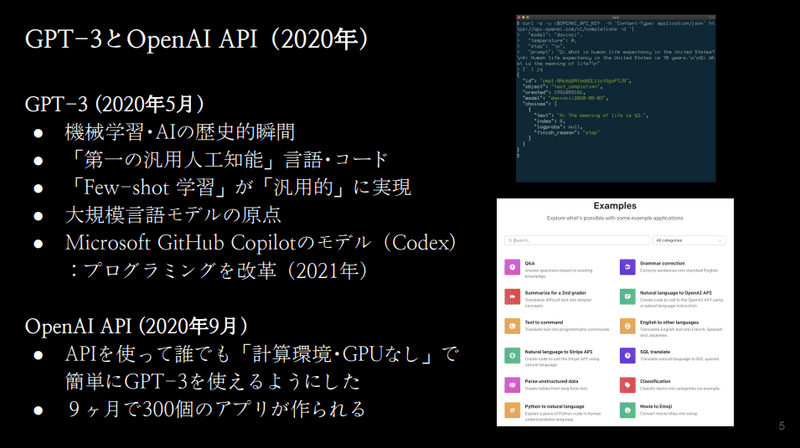Click the Natural language to OpenAI API icon
This screenshot has height=448, width=800.
tap(628, 296)
